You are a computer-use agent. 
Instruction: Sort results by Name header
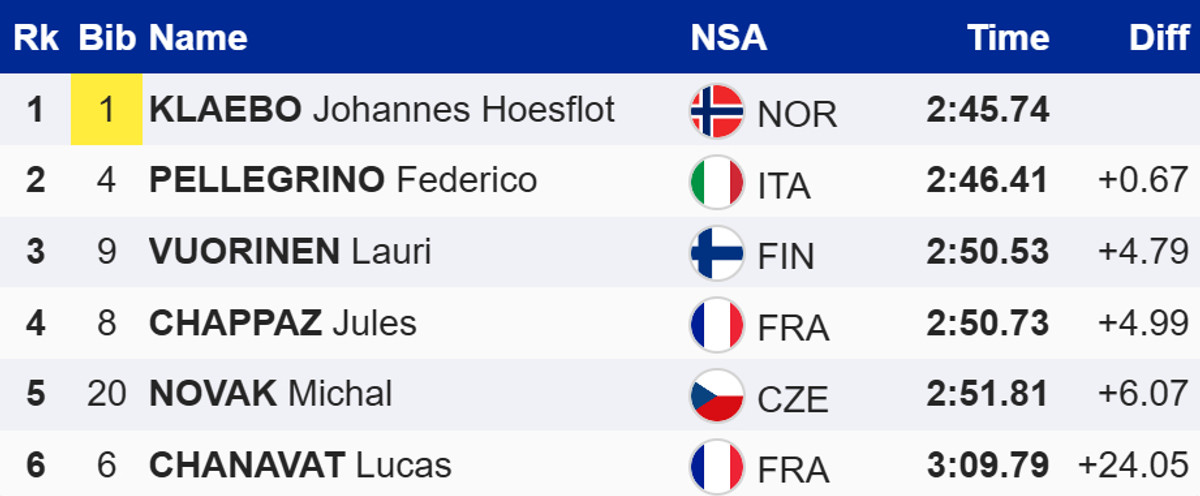(x=198, y=38)
